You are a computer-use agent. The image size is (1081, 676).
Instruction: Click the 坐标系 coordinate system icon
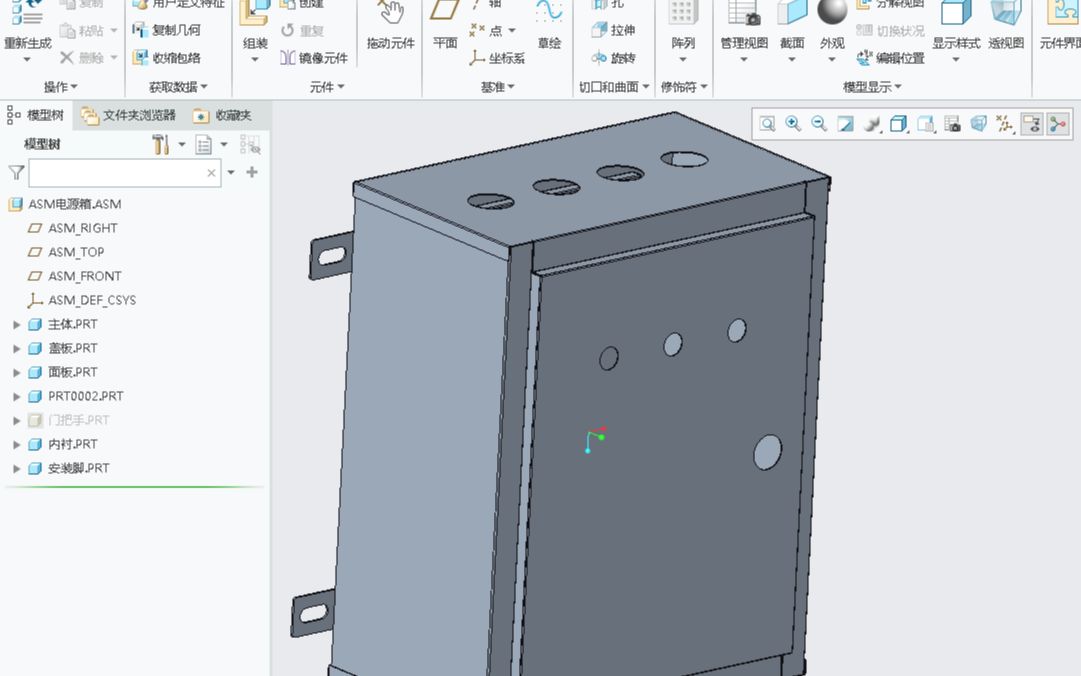497,58
